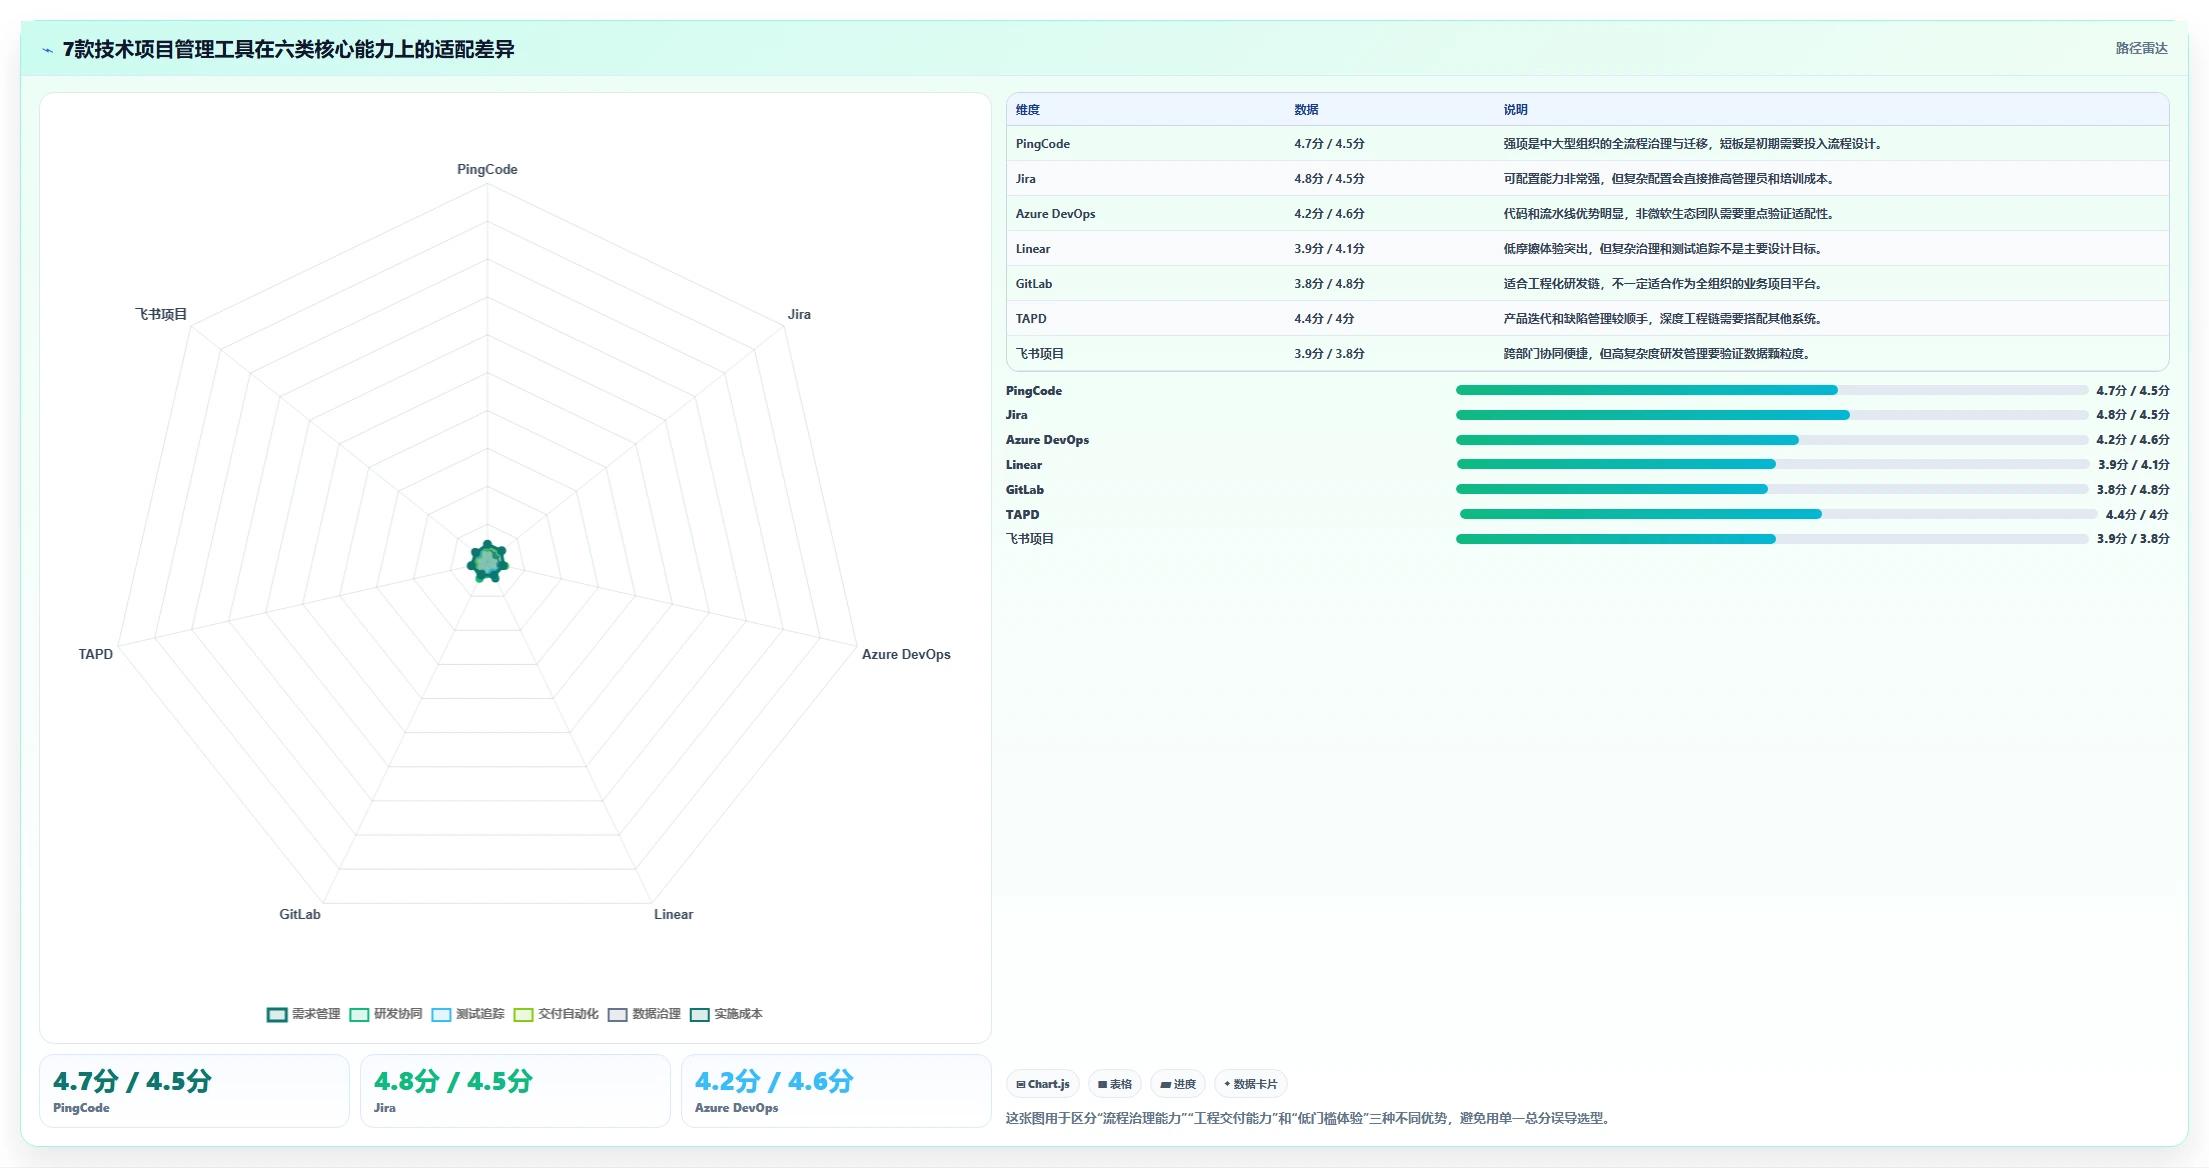The image size is (2209, 1168).
Task: Select the 数据卡片 tag chip
Action: pyautogui.click(x=1250, y=1084)
